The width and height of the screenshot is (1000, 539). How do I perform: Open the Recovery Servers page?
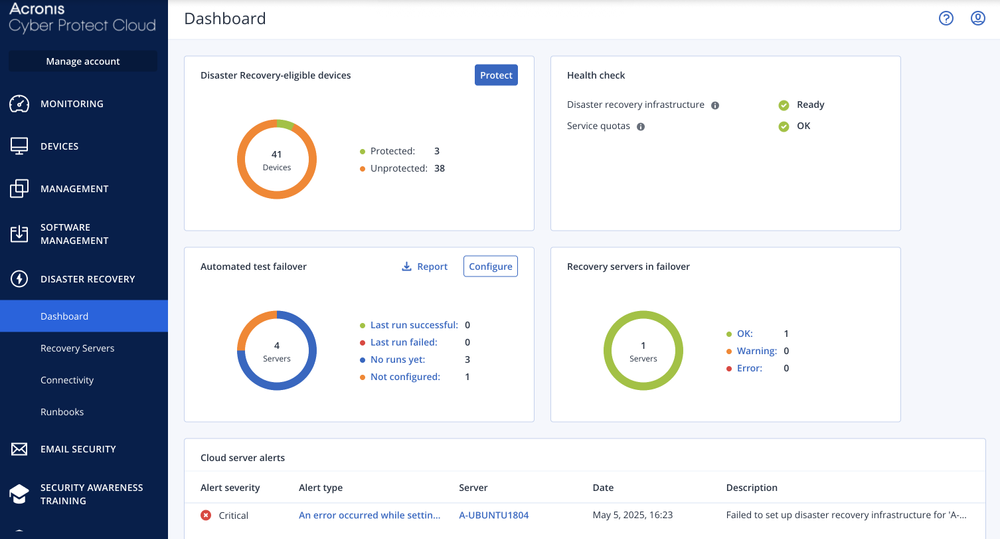(77, 348)
